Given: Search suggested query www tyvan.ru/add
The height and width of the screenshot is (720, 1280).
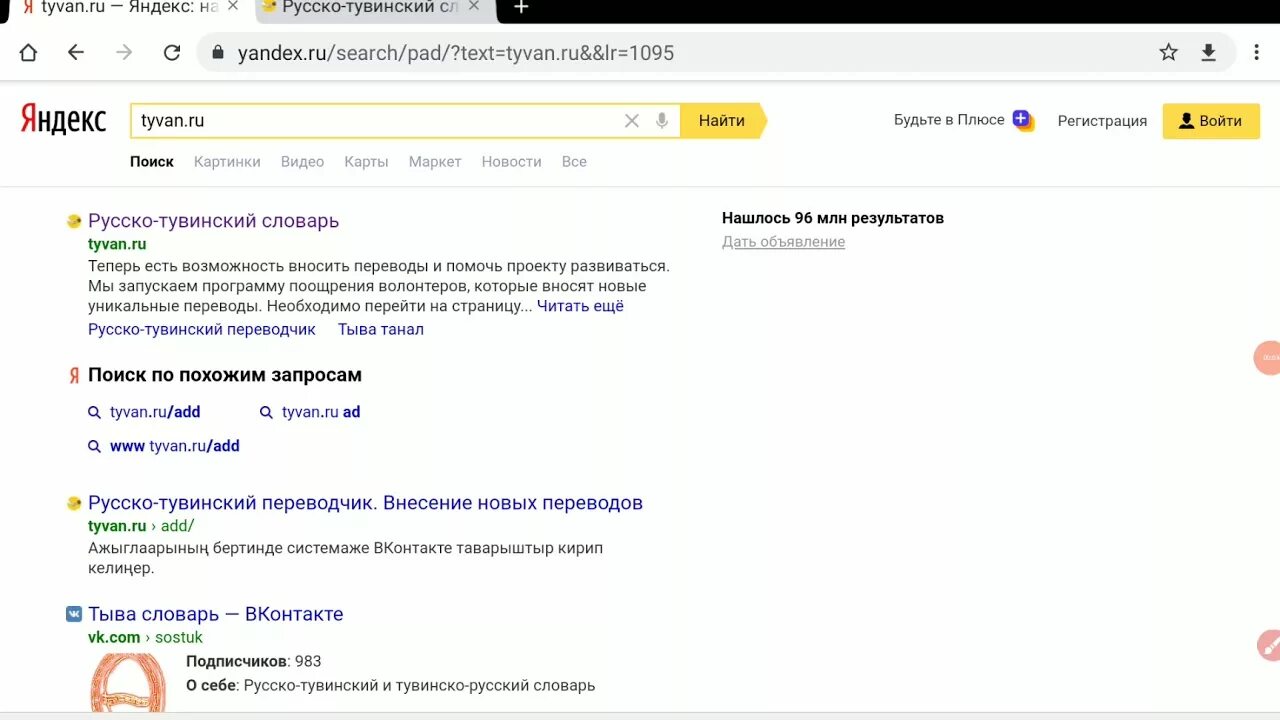Looking at the screenshot, I should (x=175, y=446).
